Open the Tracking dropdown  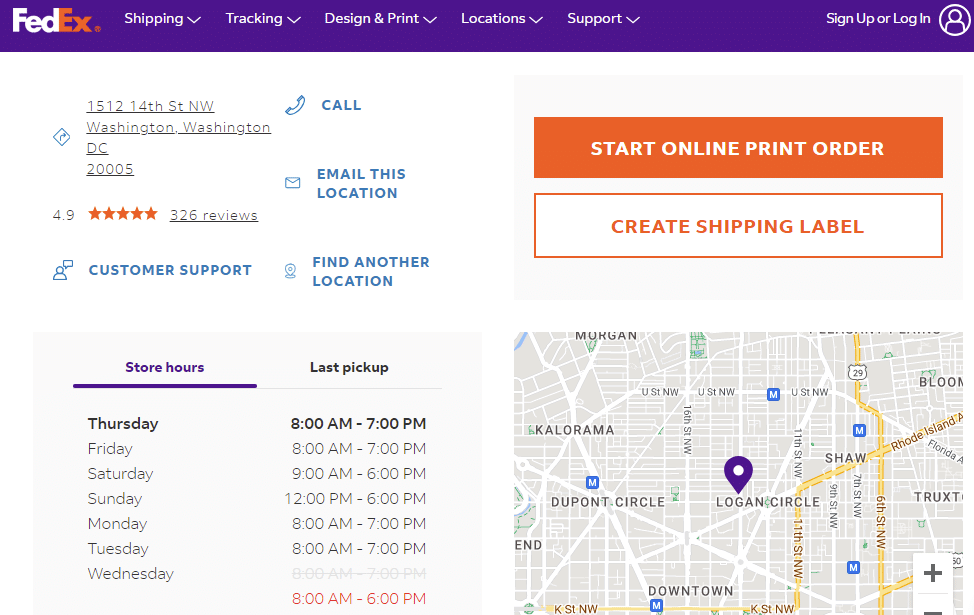[261, 18]
